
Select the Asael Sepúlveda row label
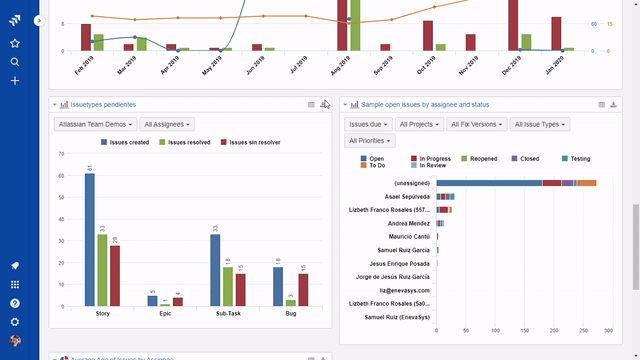[407, 197]
